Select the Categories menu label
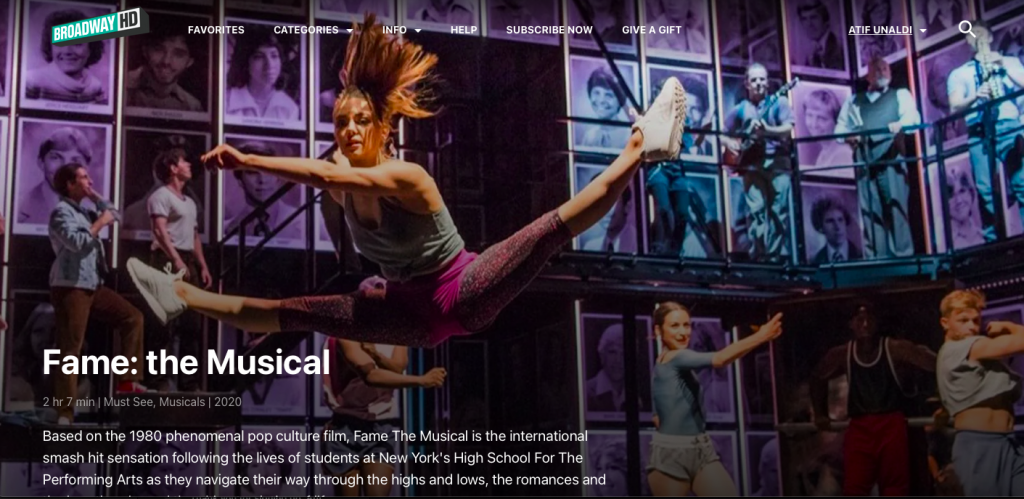The image size is (1024, 499). point(306,30)
